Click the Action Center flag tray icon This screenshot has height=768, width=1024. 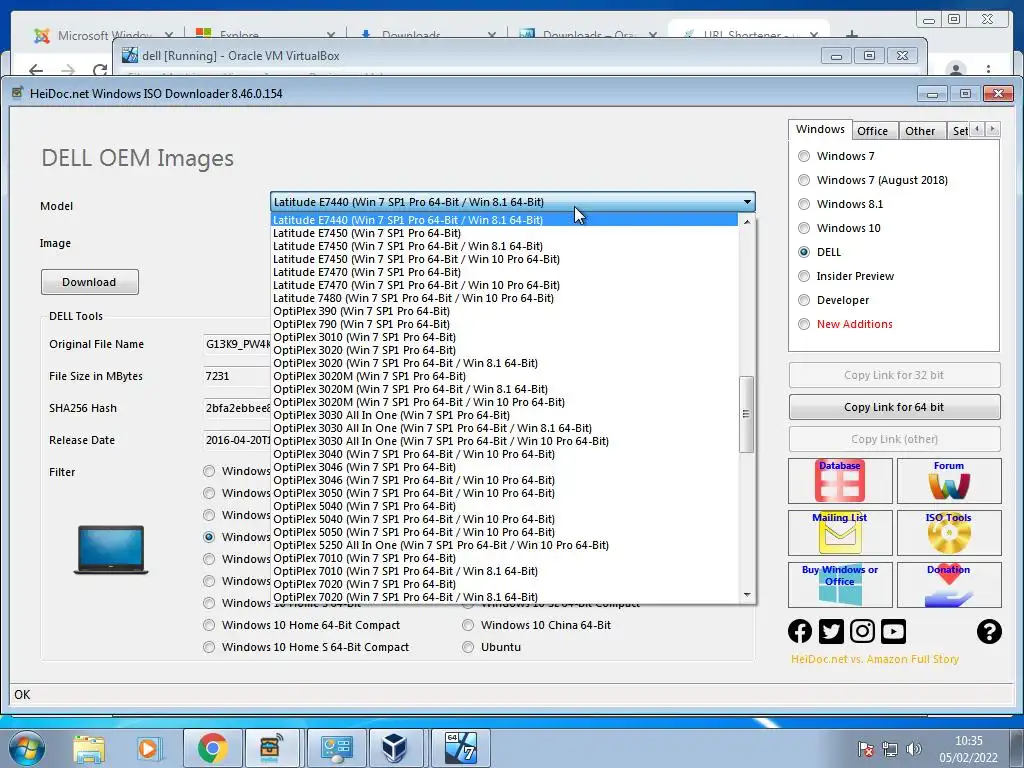(867, 748)
